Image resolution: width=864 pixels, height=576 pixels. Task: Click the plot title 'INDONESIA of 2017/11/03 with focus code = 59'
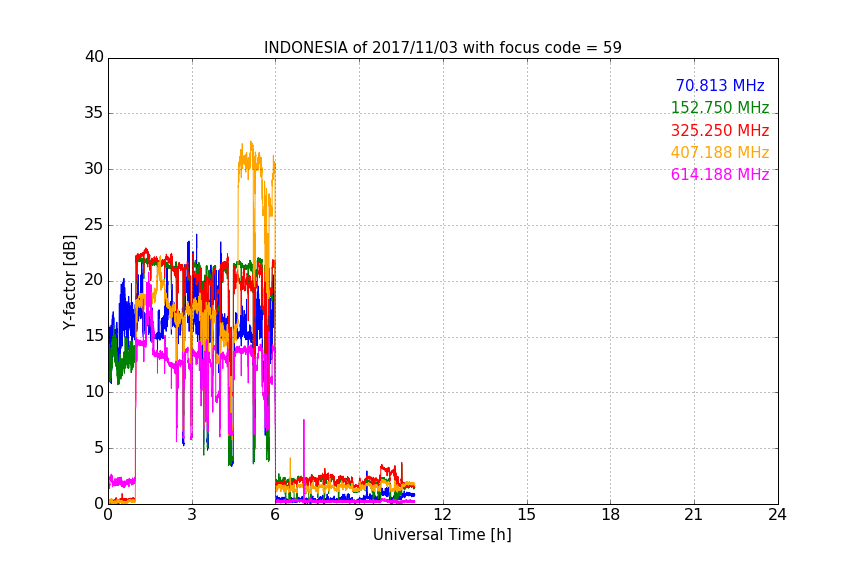point(442,48)
